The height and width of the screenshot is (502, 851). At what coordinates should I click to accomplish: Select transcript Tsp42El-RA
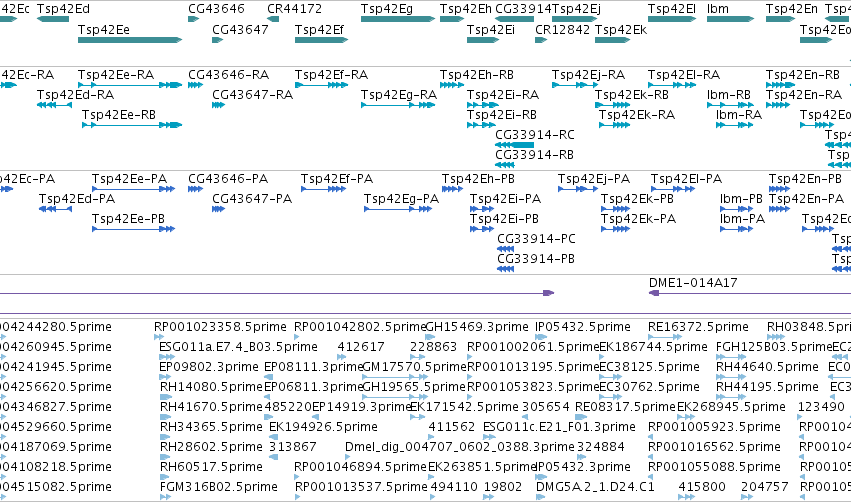(x=684, y=75)
